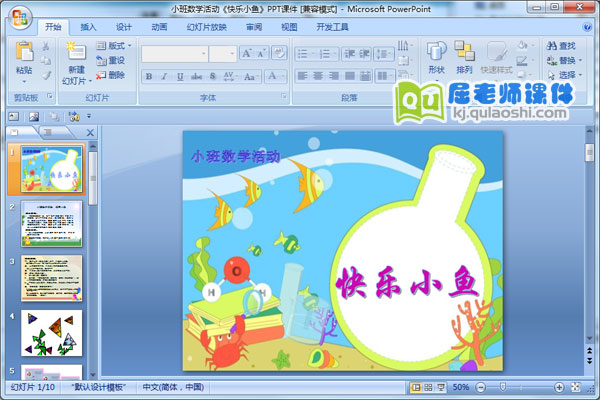The image size is (600, 400).
Task: Switch to the View (视图) tab
Action: (x=289, y=27)
